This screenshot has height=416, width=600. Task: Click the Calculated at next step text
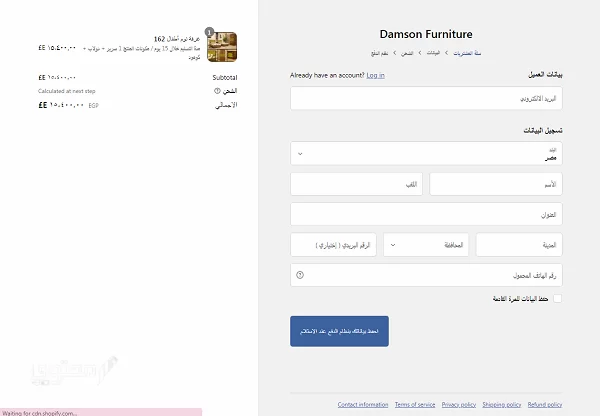click(67, 91)
